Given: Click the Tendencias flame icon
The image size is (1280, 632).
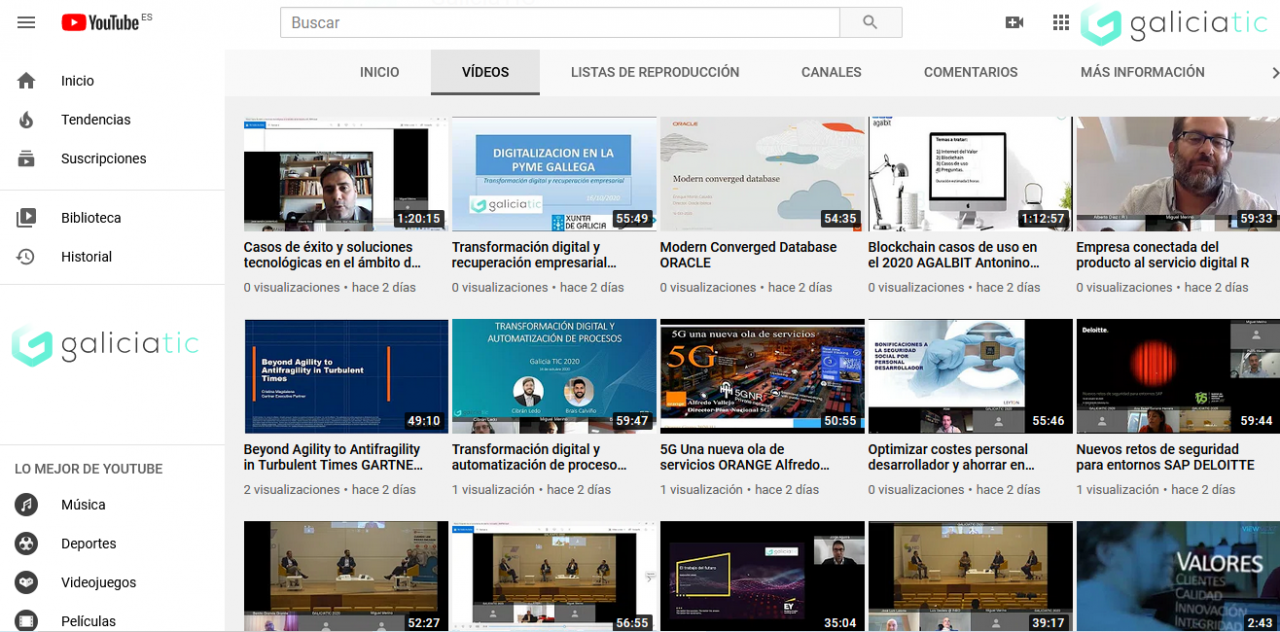Looking at the screenshot, I should pyautogui.click(x=26, y=120).
